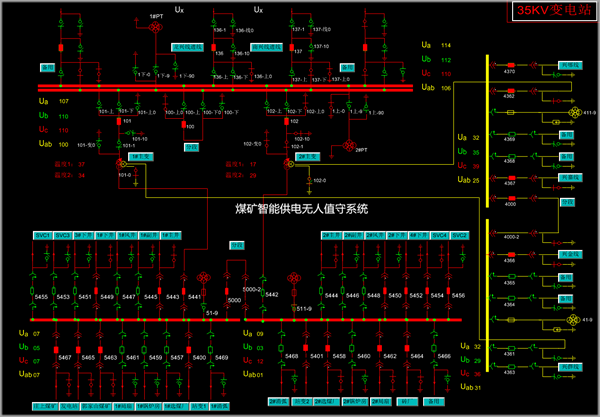600x417 pixels.
Task: Toggle isolating switch 137-1
Action: point(292,24)
